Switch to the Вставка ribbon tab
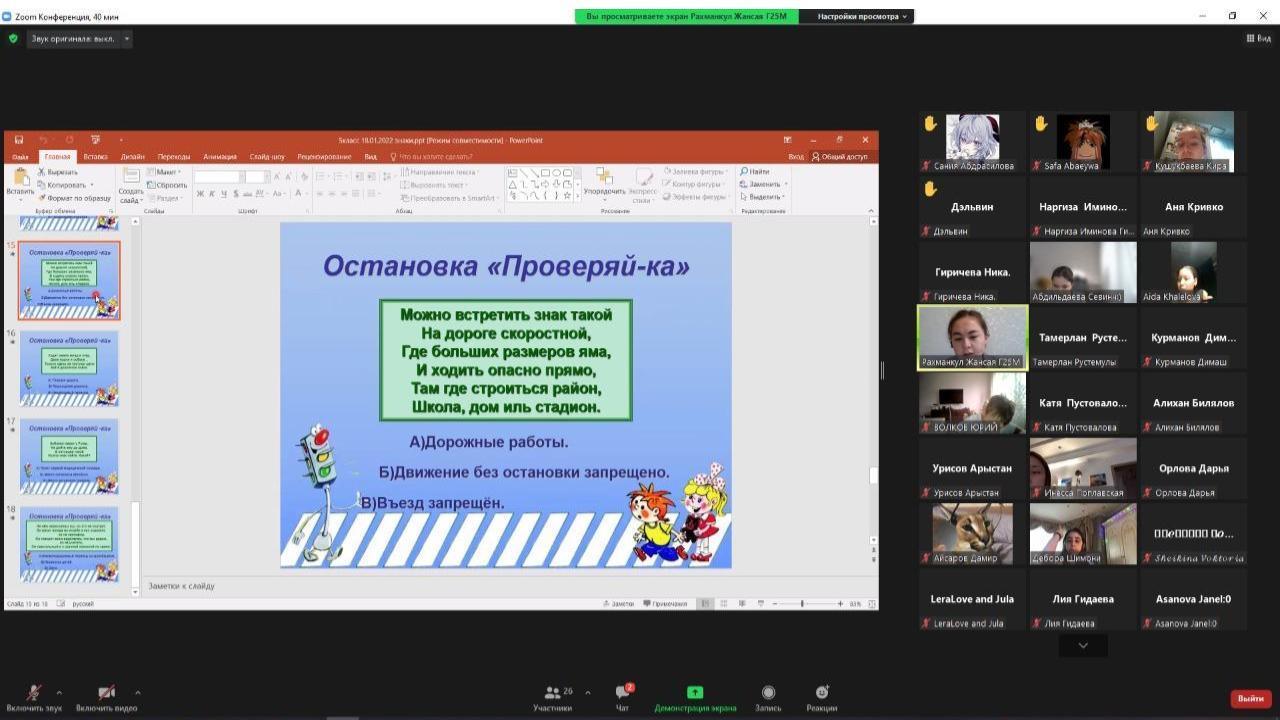 pyautogui.click(x=95, y=157)
